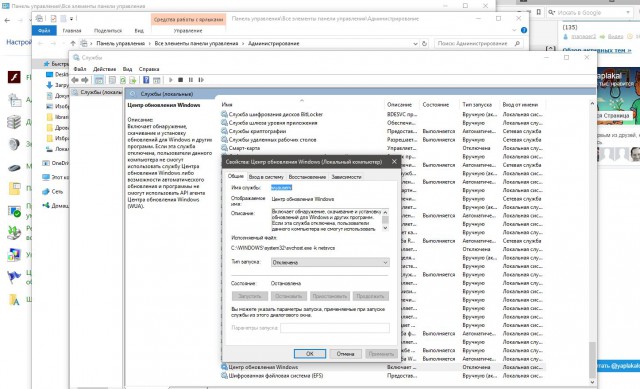Click the Export list icon in Services toolbar
This screenshot has height=389, width=640.
tap(132, 80)
